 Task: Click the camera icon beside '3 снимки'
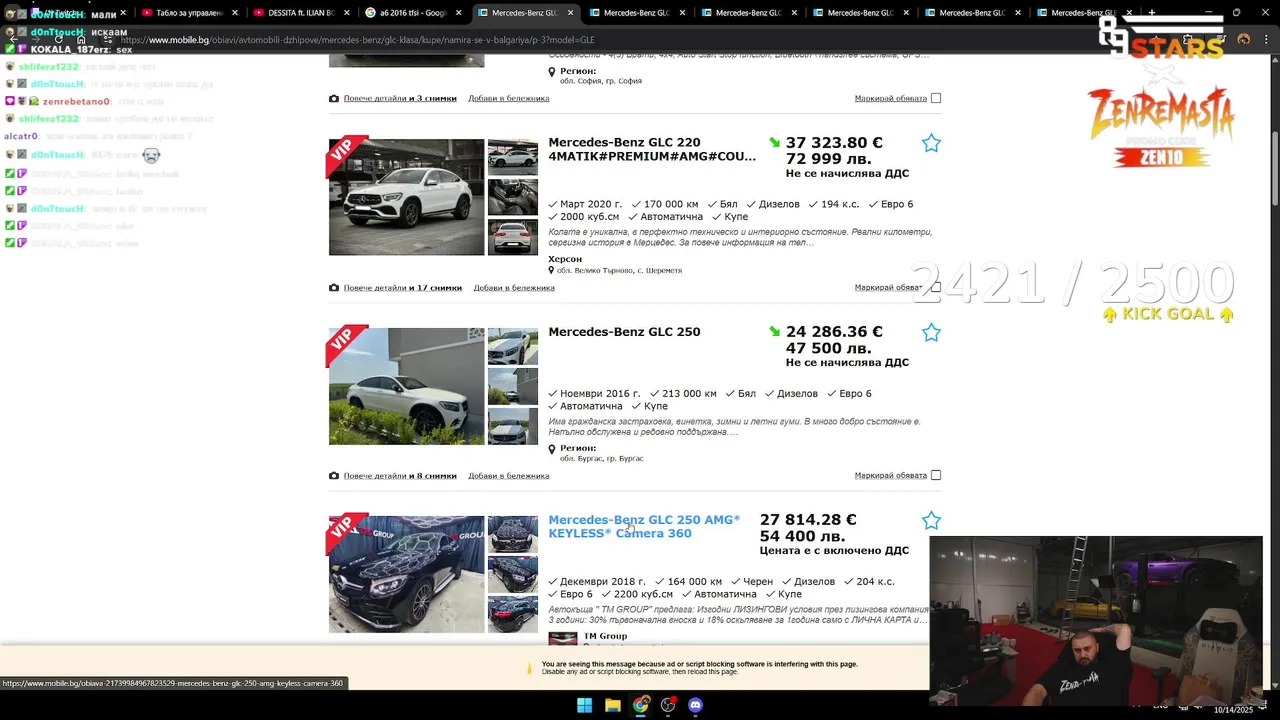click(334, 99)
